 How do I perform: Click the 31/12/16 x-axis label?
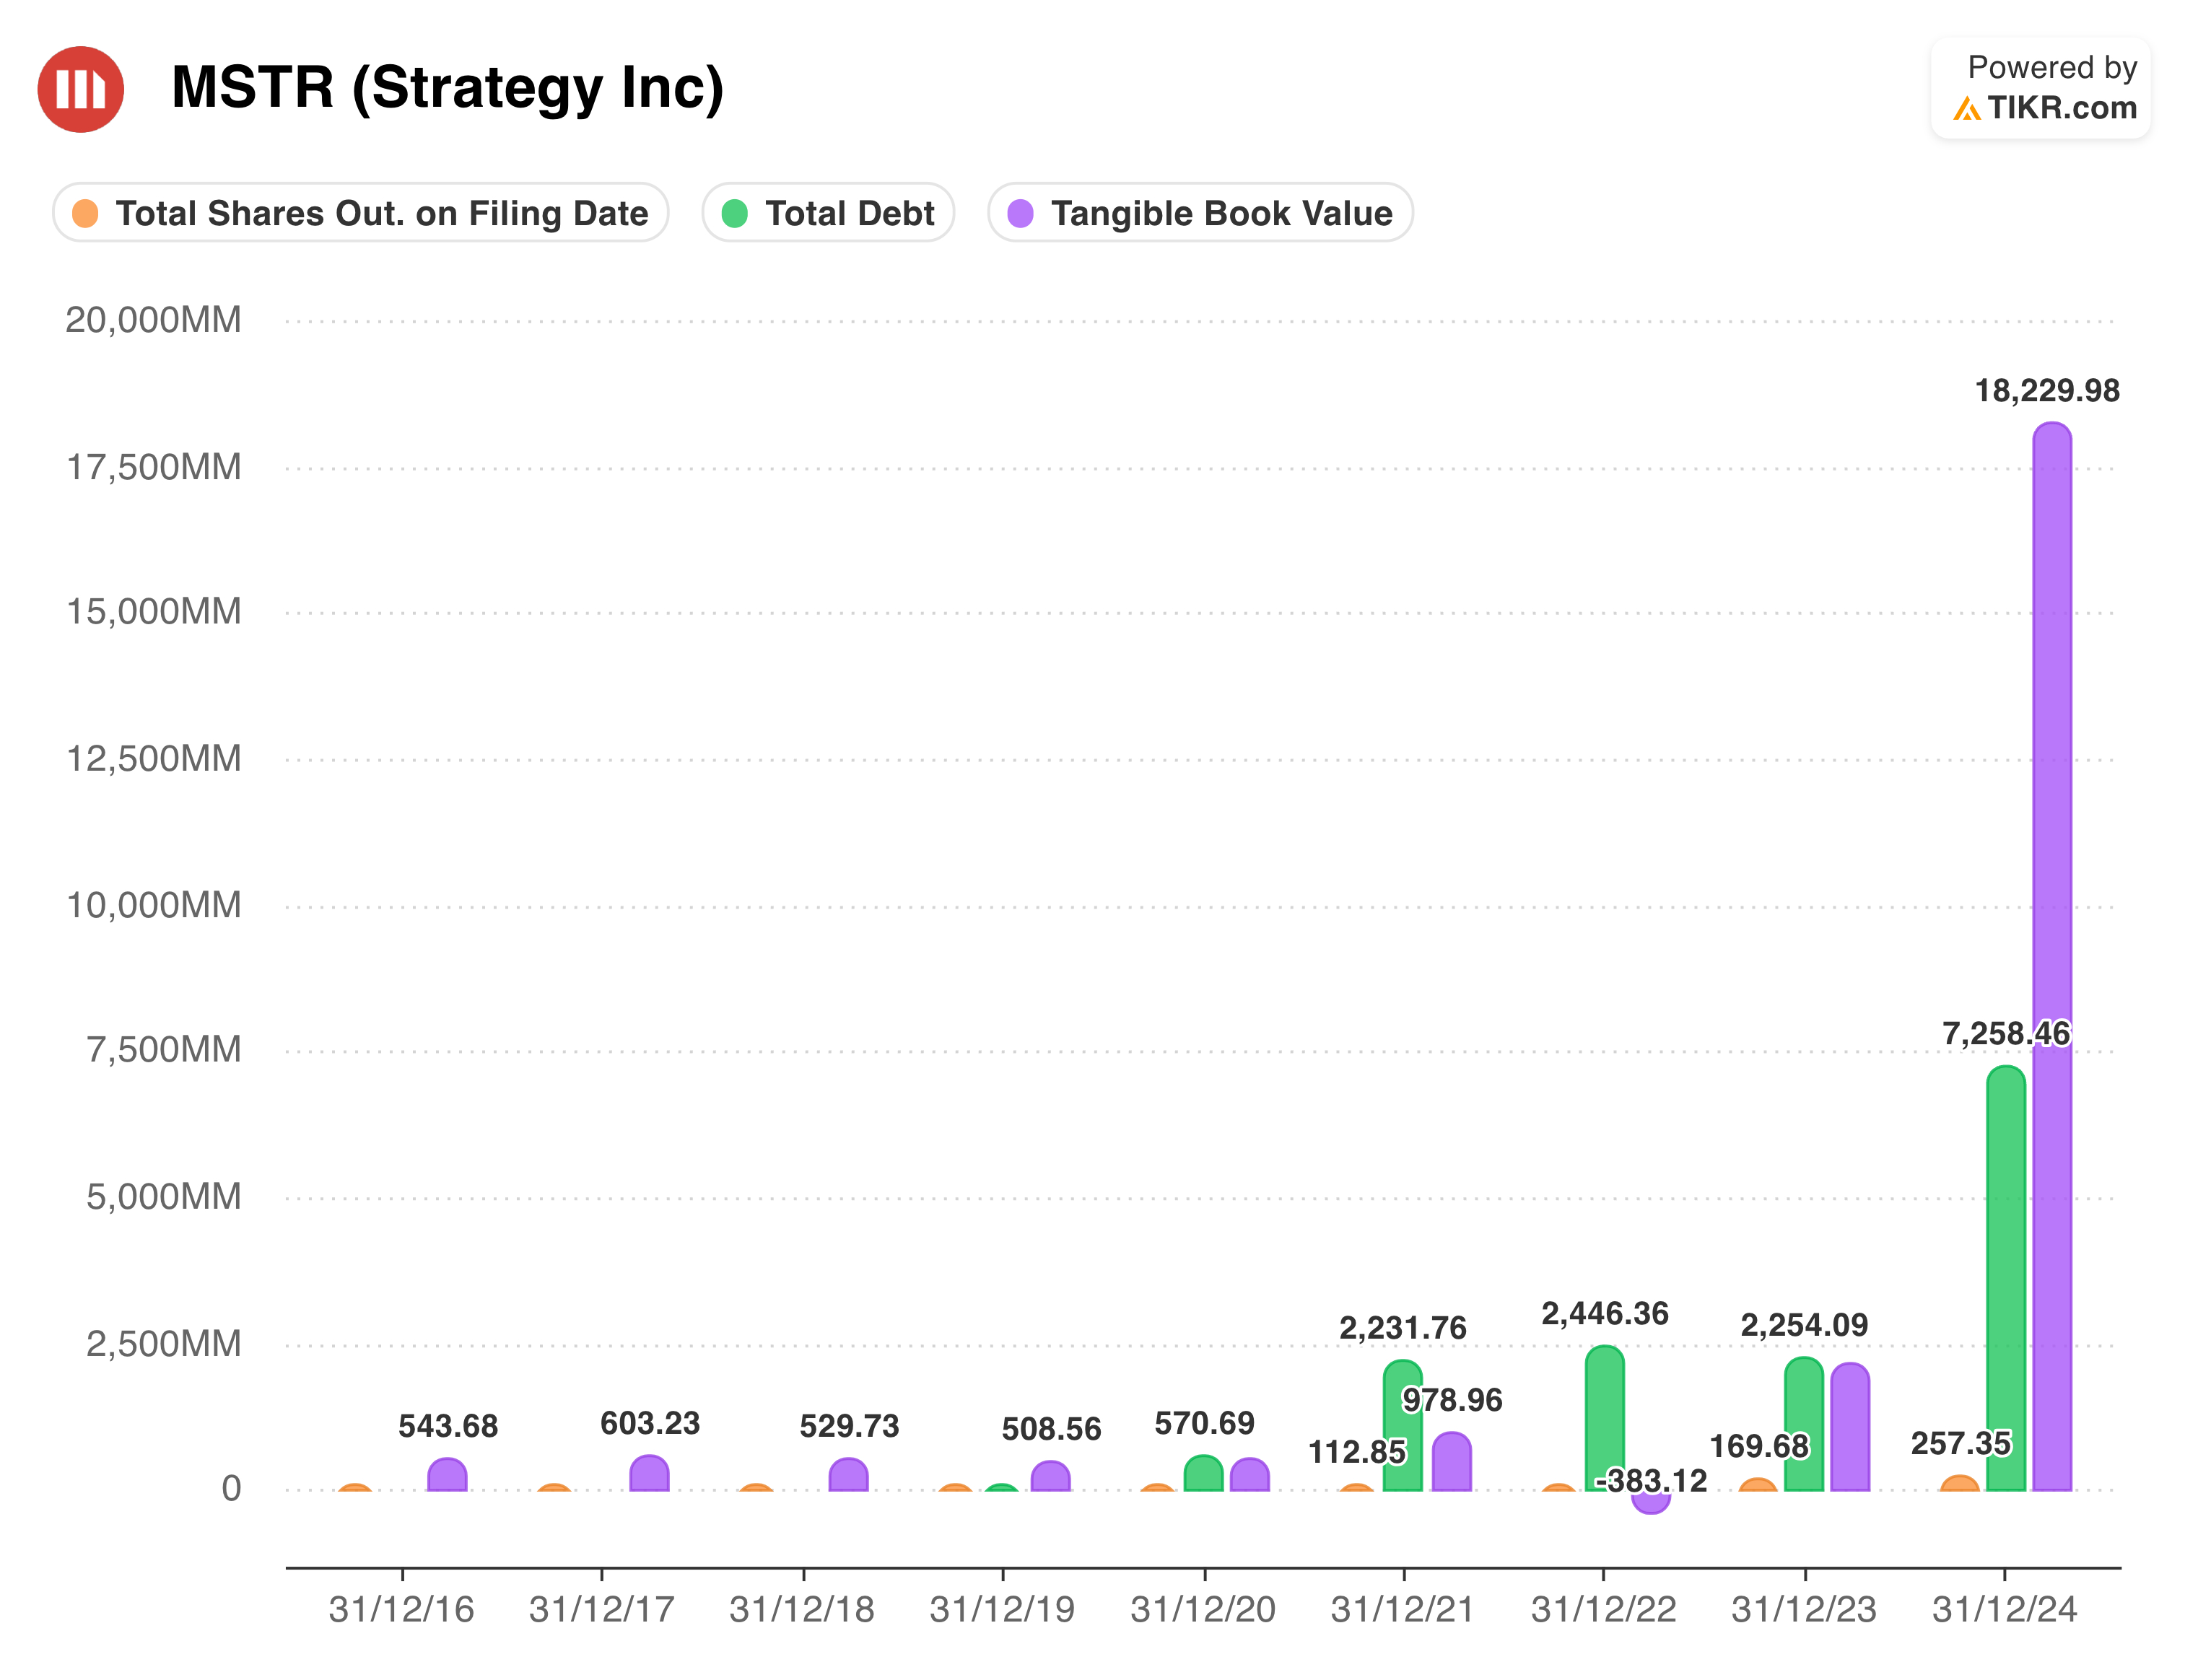click(401, 1609)
